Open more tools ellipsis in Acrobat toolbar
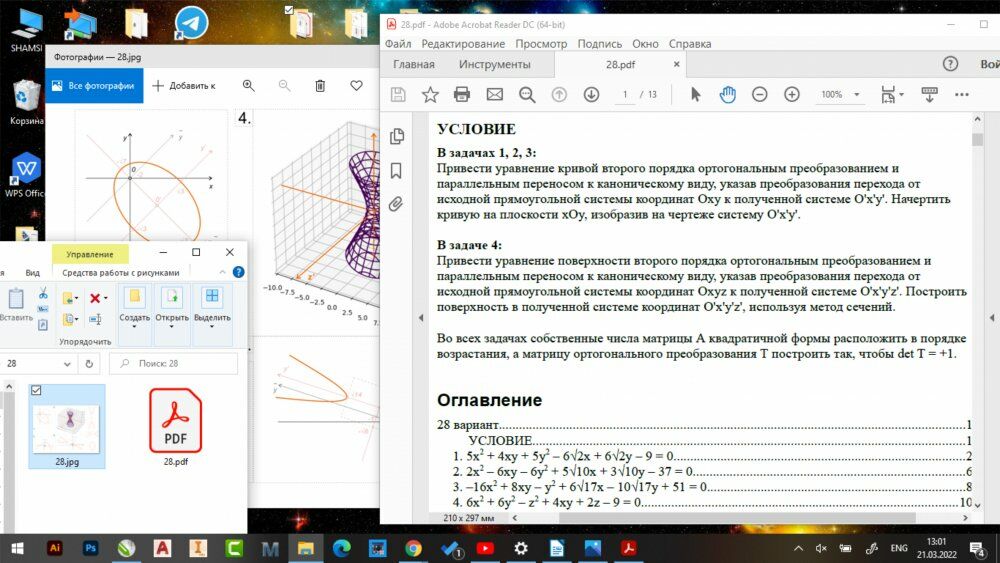The image size is (1000, 563). [x=962, y=94]
